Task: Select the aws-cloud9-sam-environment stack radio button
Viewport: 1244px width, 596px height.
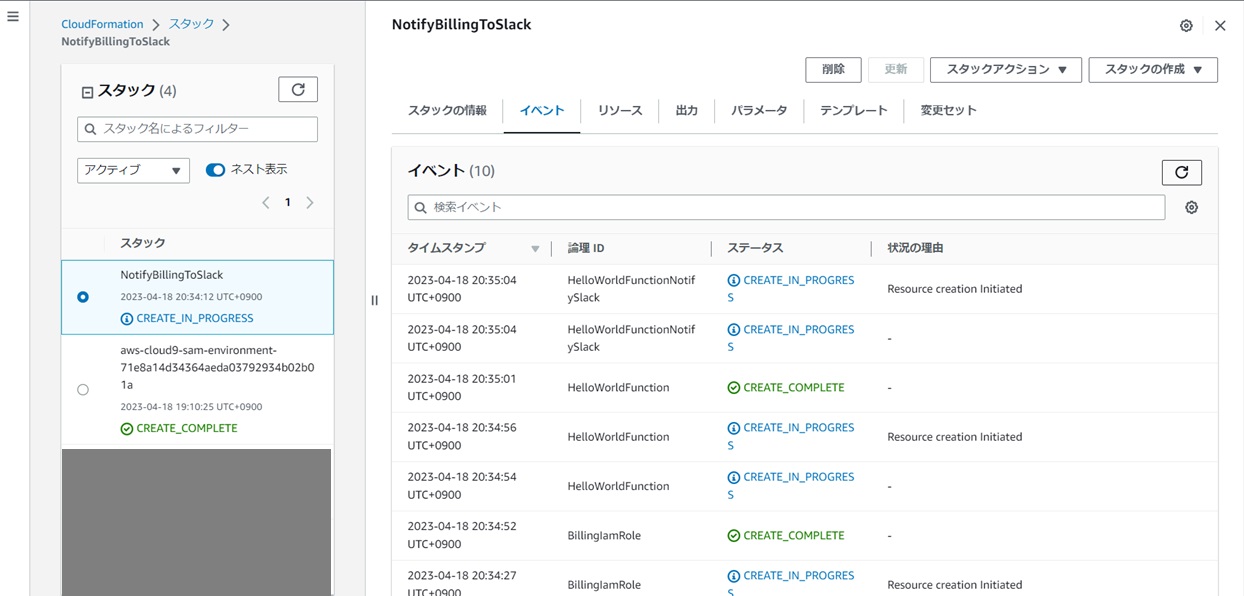Action: (83, 390)
